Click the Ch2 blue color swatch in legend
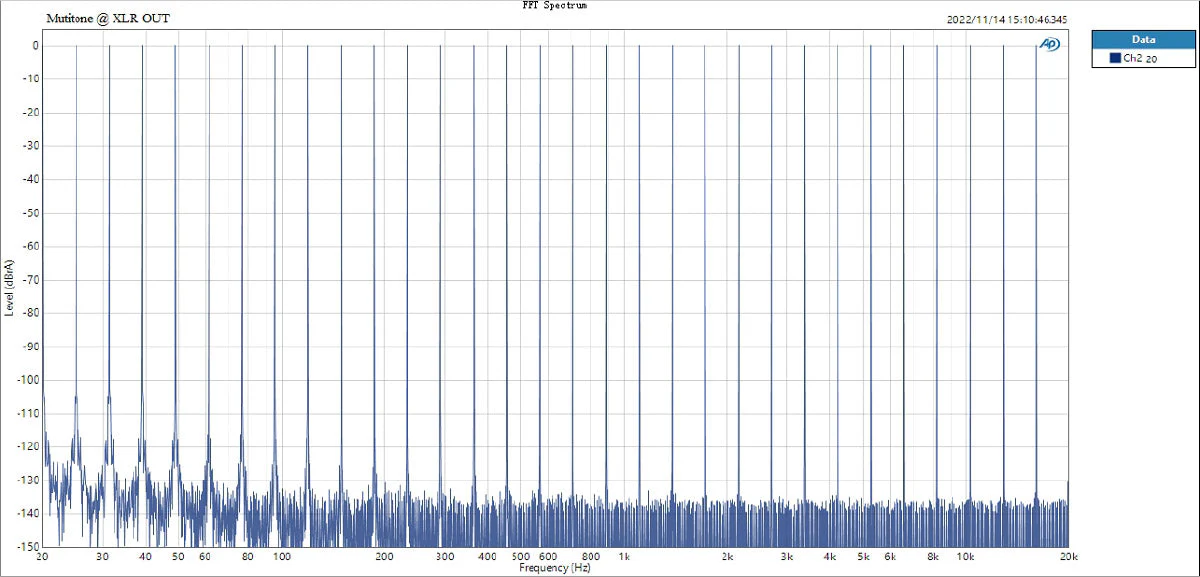The width and height of the screenshot is (1200, 577). [1115, 59]
